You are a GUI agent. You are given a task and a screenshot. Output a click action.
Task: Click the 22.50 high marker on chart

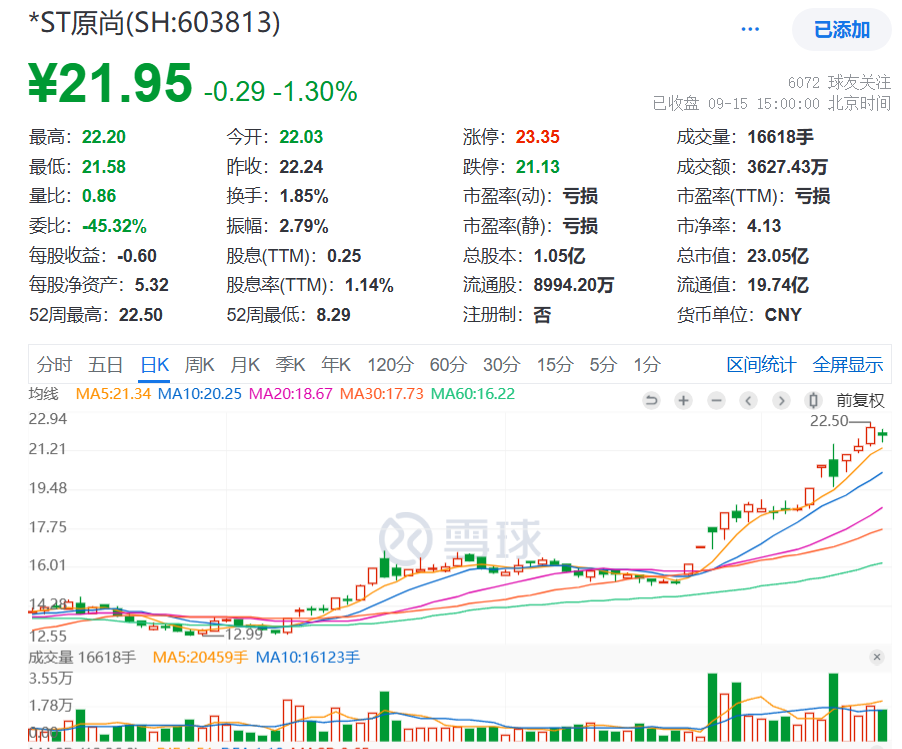[x=829, y=421]
